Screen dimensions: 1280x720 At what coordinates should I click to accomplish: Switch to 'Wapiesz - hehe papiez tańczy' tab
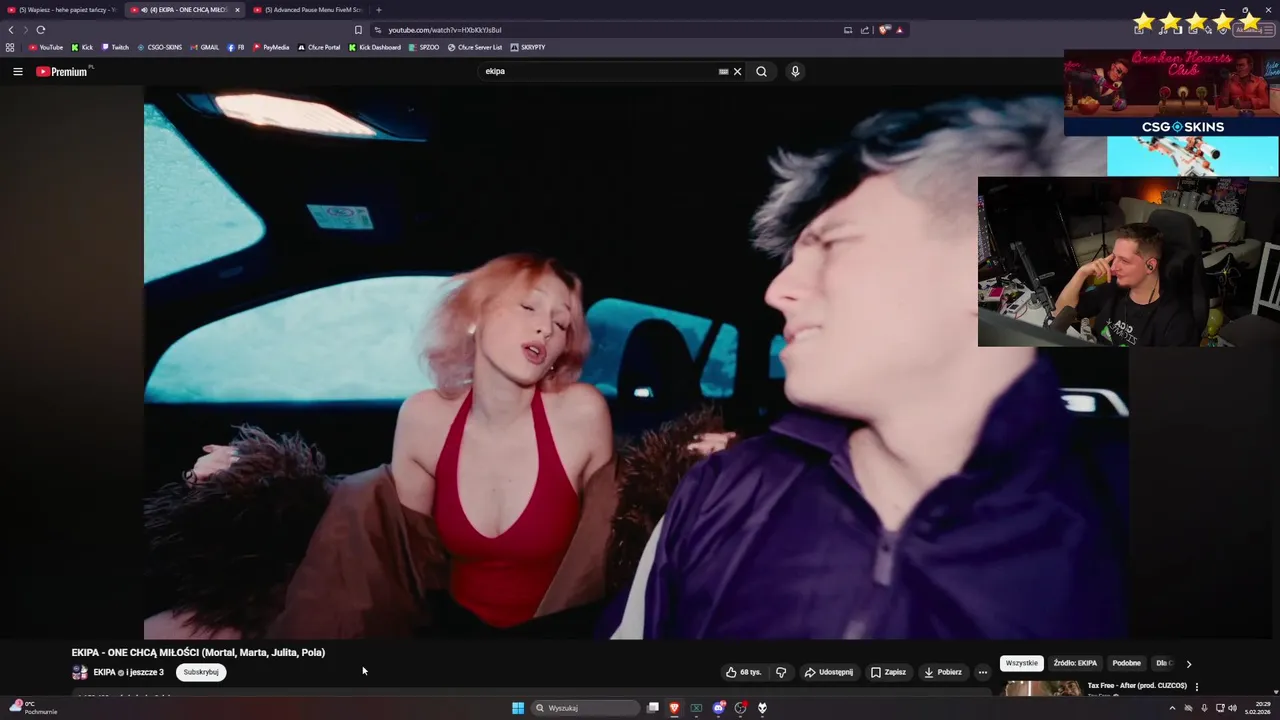tap(60, 9)
